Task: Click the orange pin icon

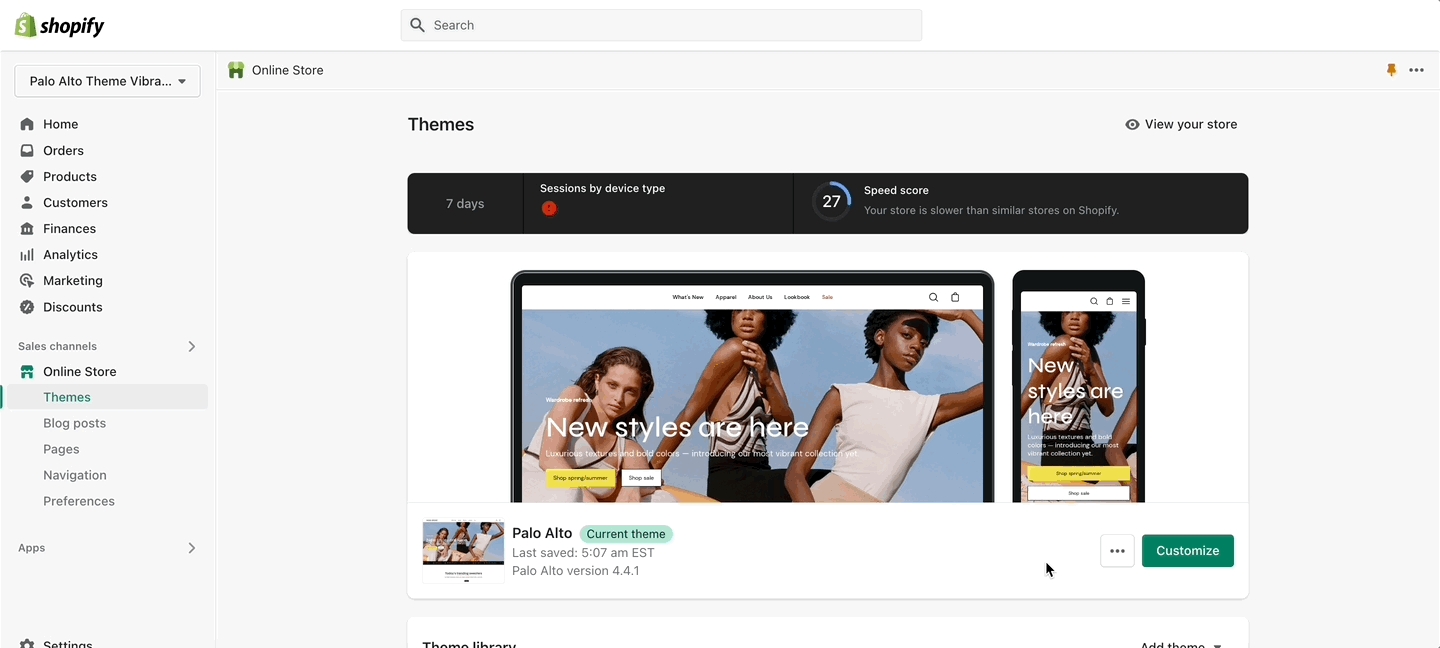Action: coord(1391,70)
